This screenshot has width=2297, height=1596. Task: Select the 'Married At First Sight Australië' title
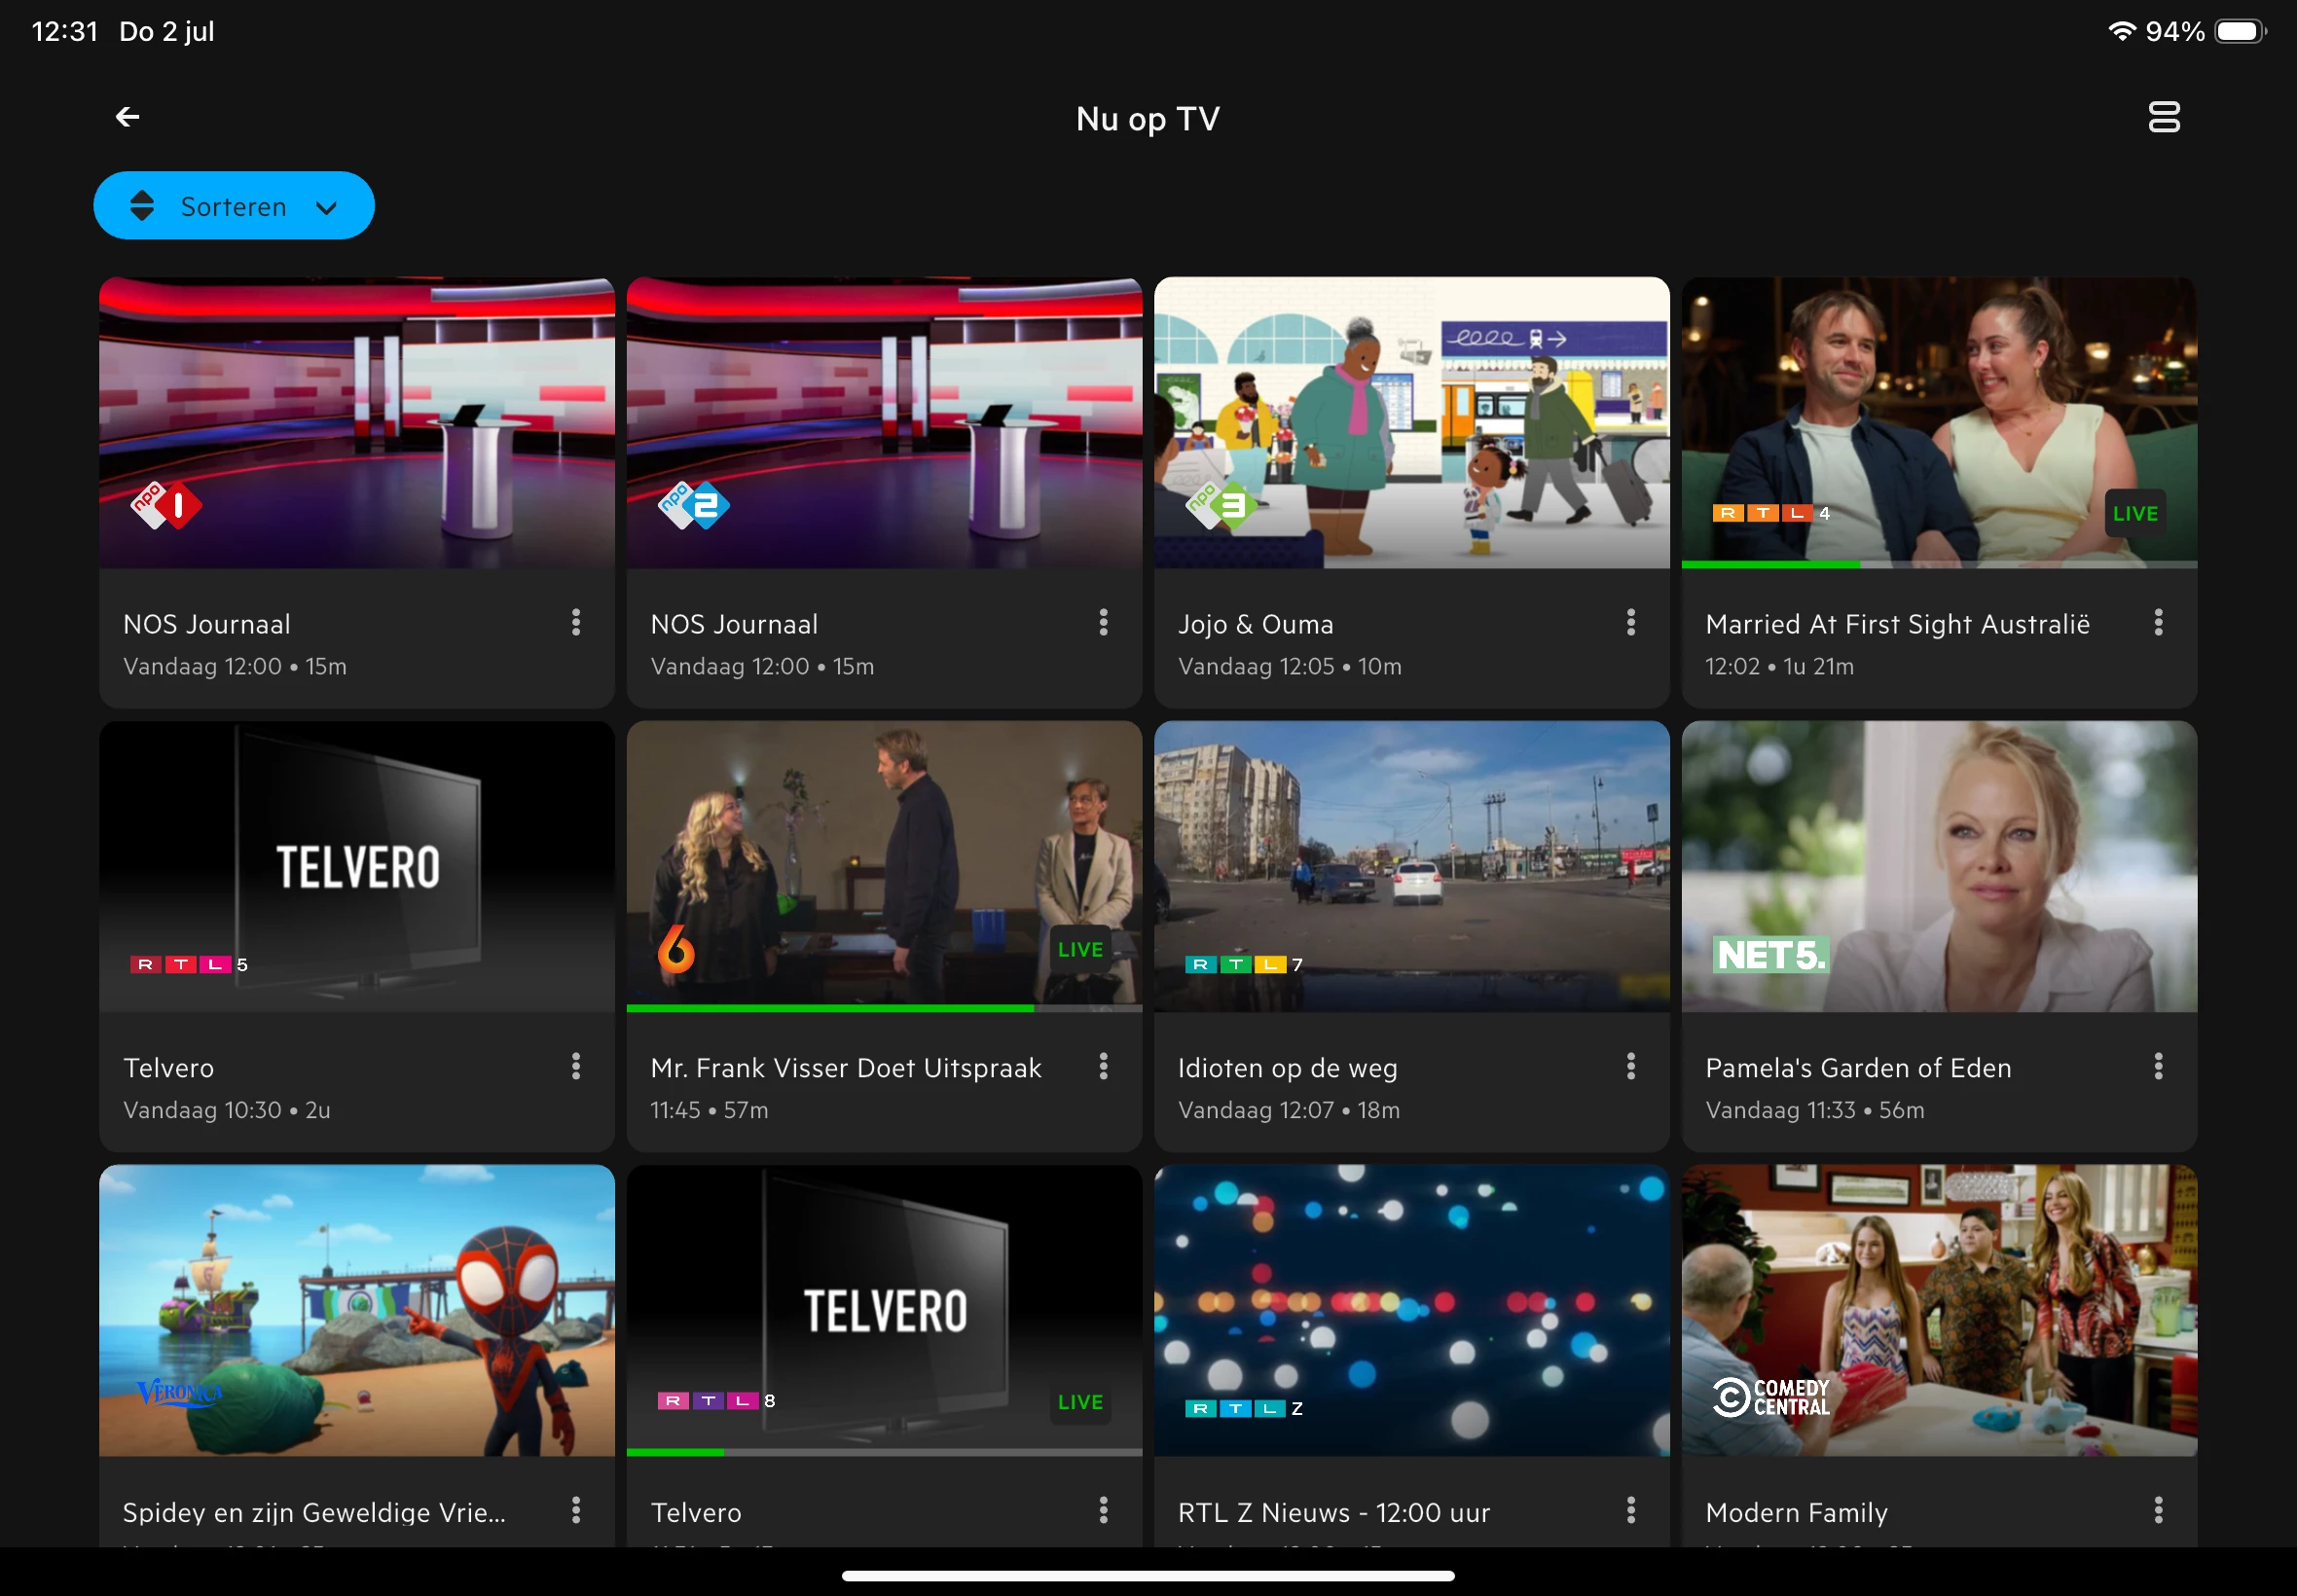tap(1897, 624)
